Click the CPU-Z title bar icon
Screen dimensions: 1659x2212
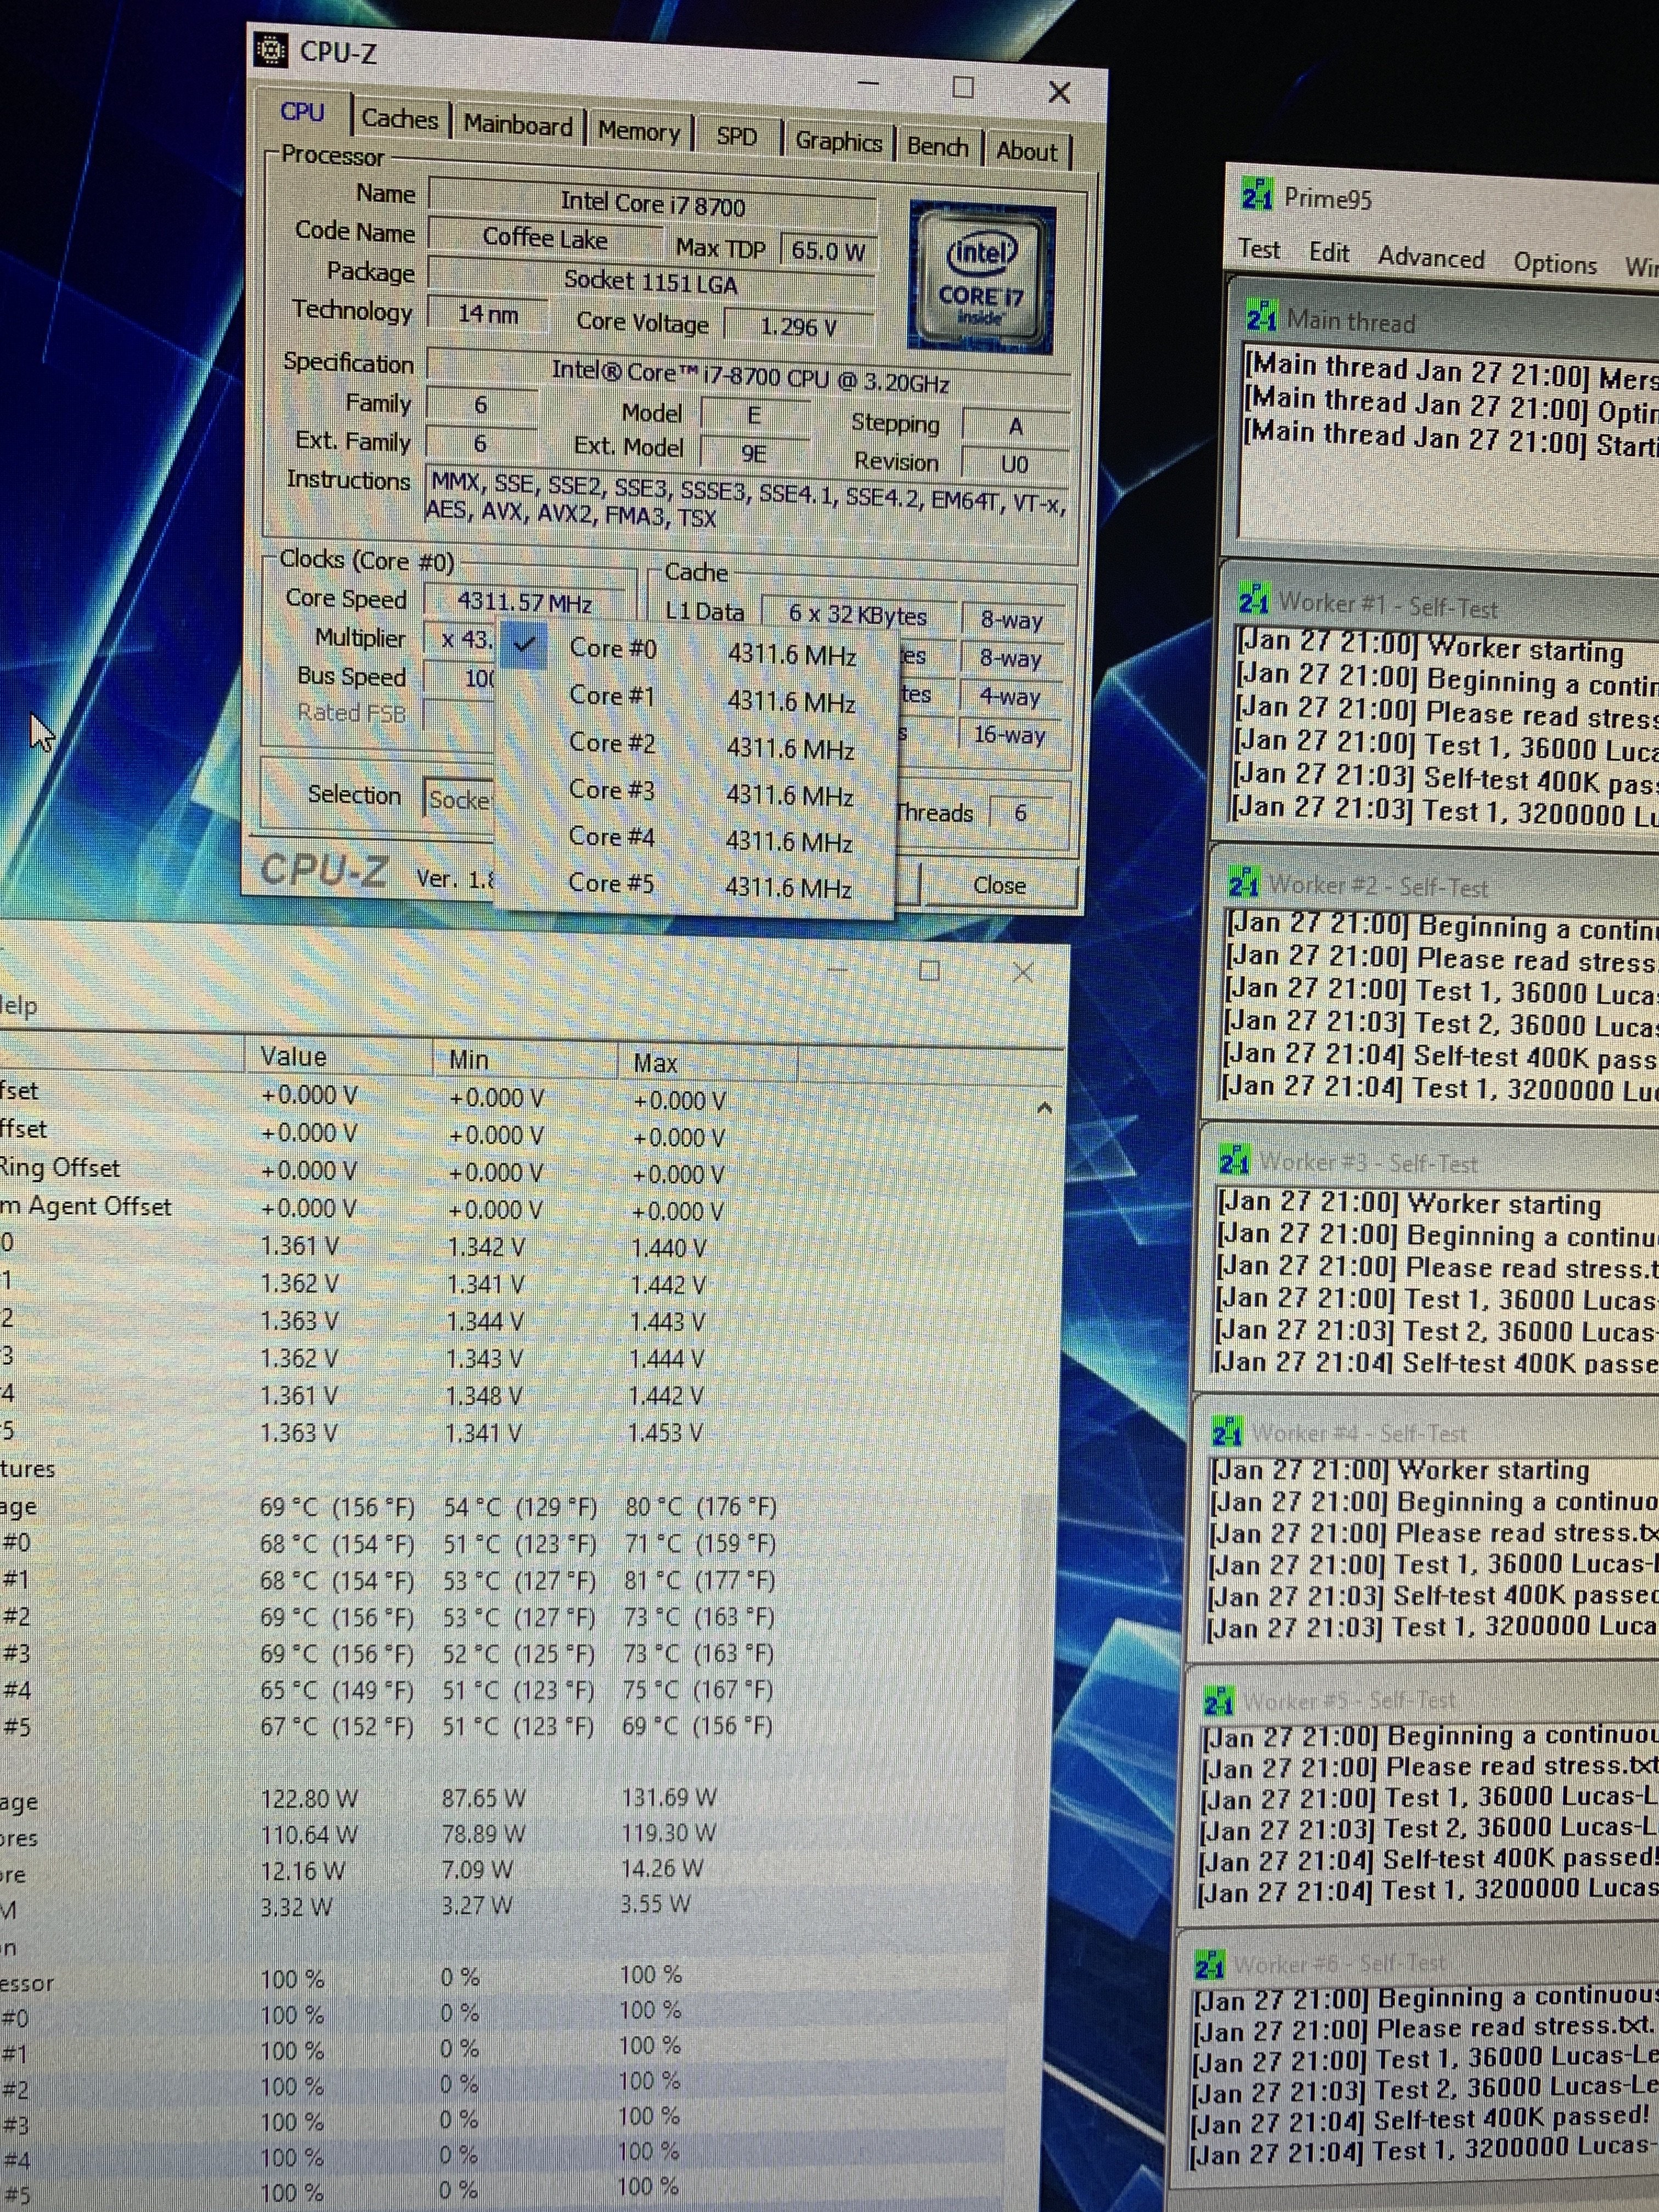[x=270, y=49]
